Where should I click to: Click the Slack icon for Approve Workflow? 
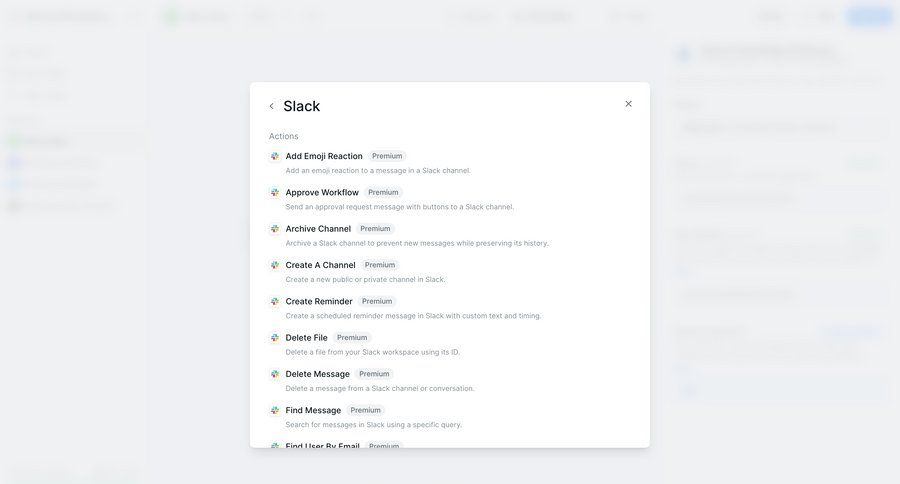(275, 192)
